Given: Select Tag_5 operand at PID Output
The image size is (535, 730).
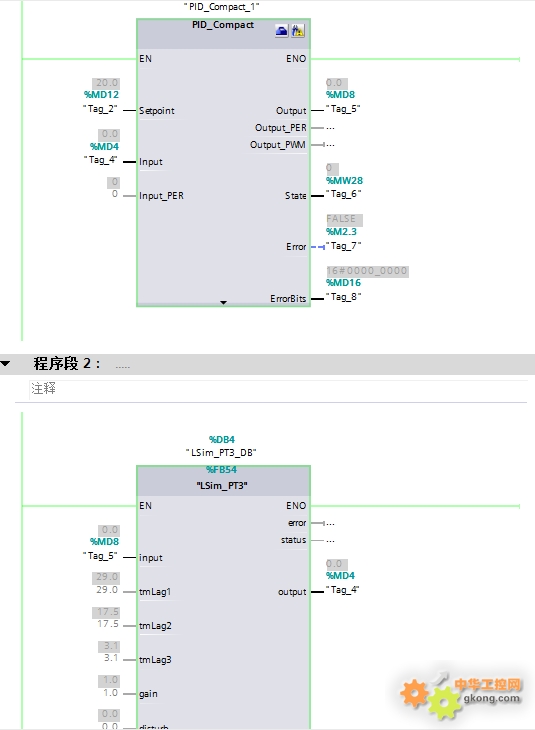Looking at the screenshot, I should (343, 109).
